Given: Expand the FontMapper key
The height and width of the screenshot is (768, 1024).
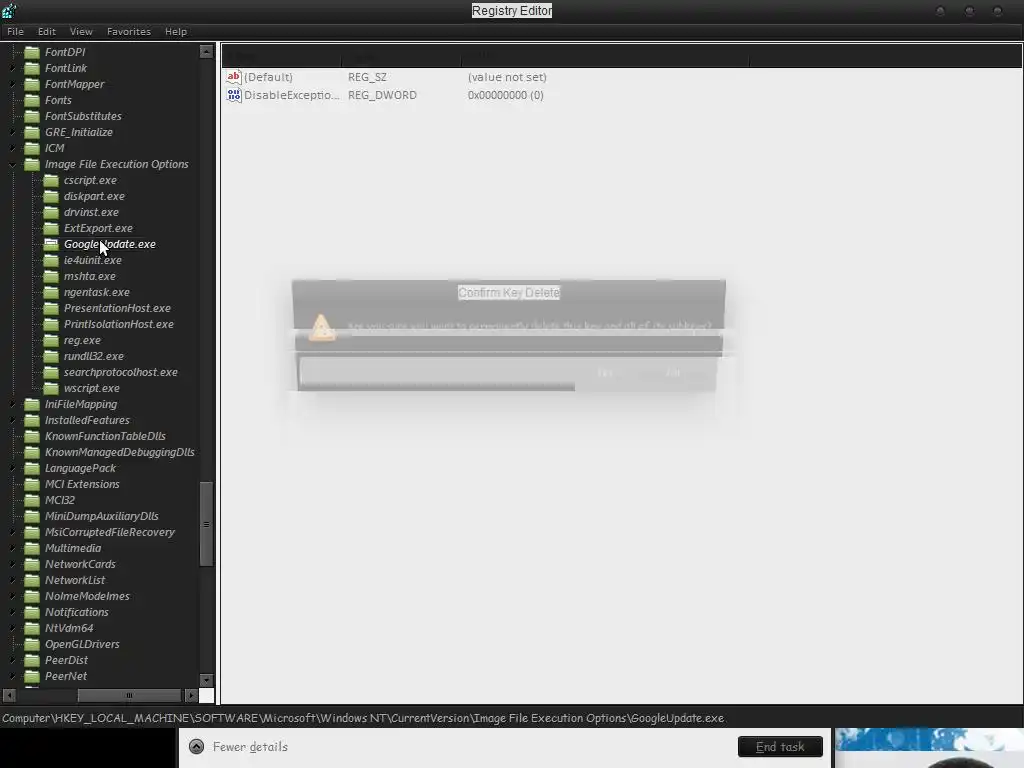Looking at the screenshot, I should [x=12, y=84].
